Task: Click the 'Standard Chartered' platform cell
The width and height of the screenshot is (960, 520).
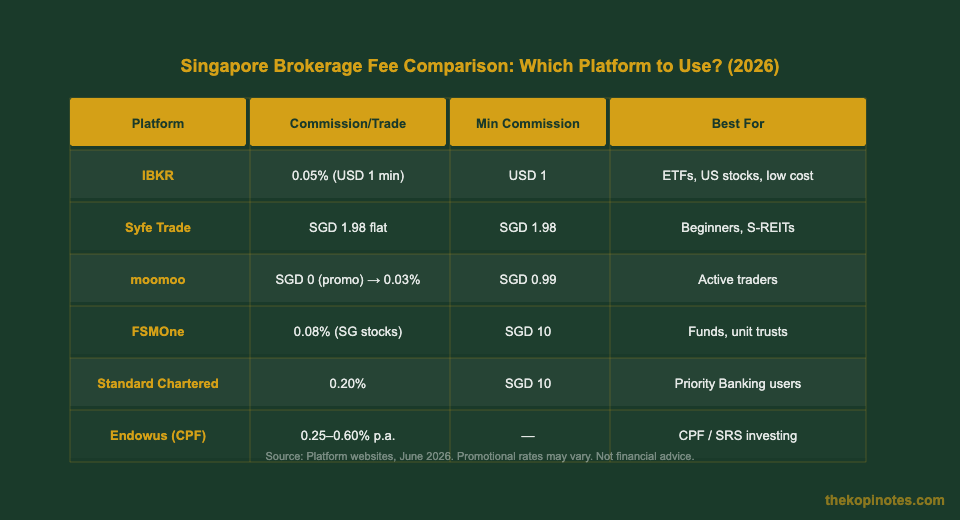Action: [158, 384]
